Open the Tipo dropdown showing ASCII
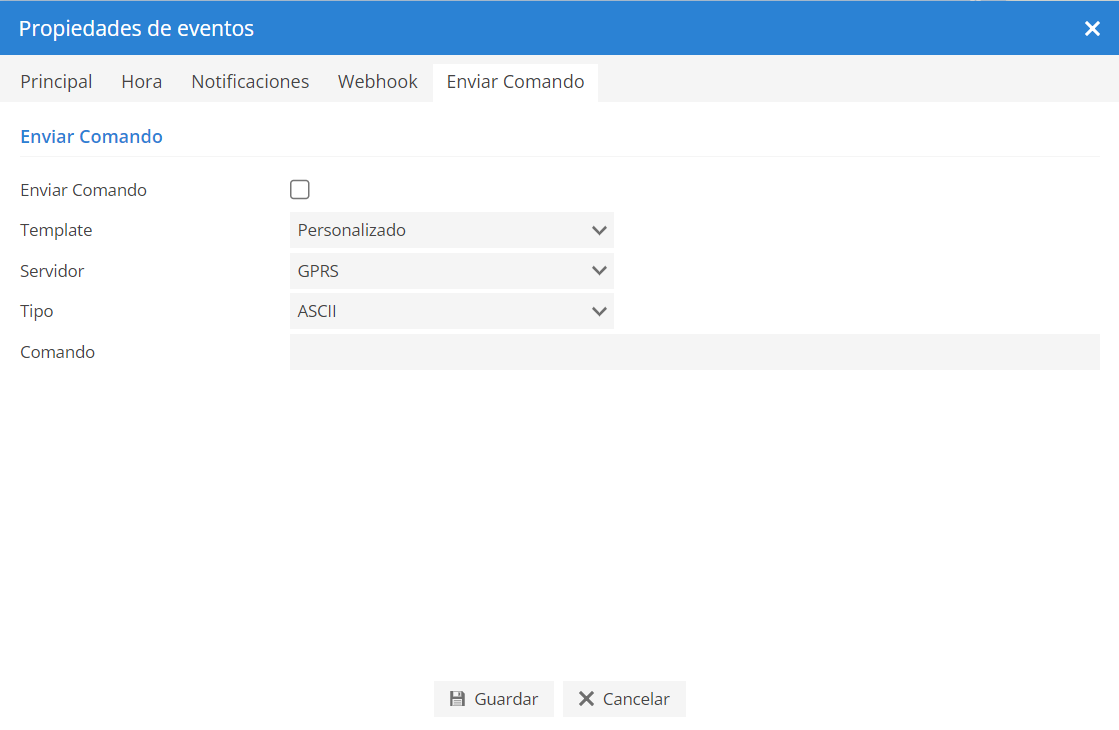Viewport: 1119px width, 730px height. click(452, 311)
